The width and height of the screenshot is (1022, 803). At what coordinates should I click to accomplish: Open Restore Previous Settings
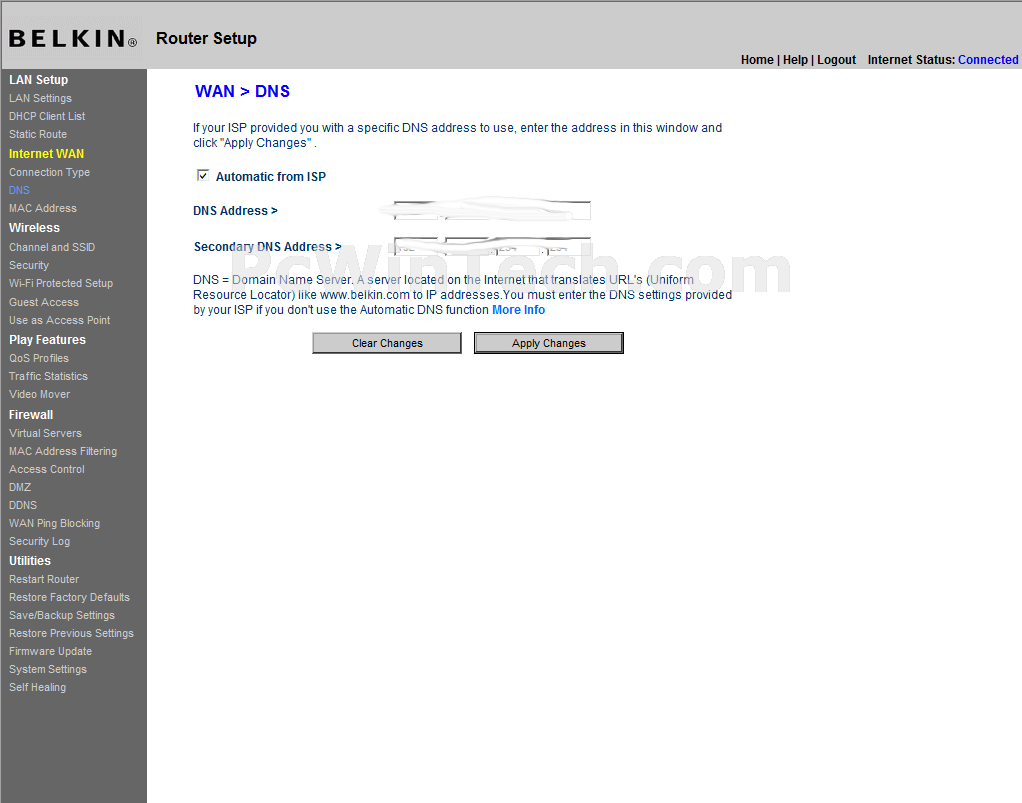71,634
